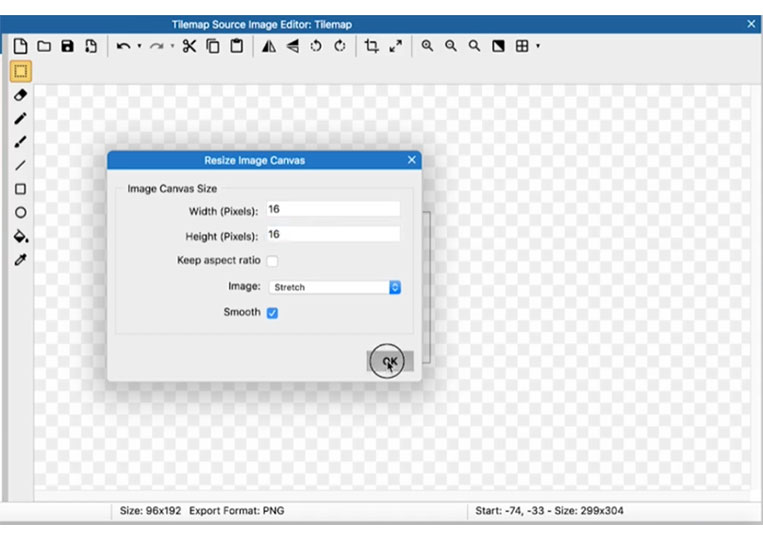Select the Eraser tool
This screenshot has width=763, height=541.
pyautogui.click(x=20, y=95)
